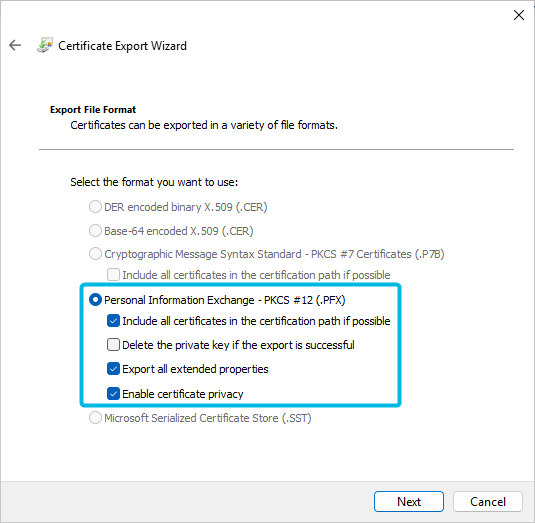This screenshot has height=523, width=535.
Task: Select DER encoded binary X.509 (.CER) option
Action: 95,207
